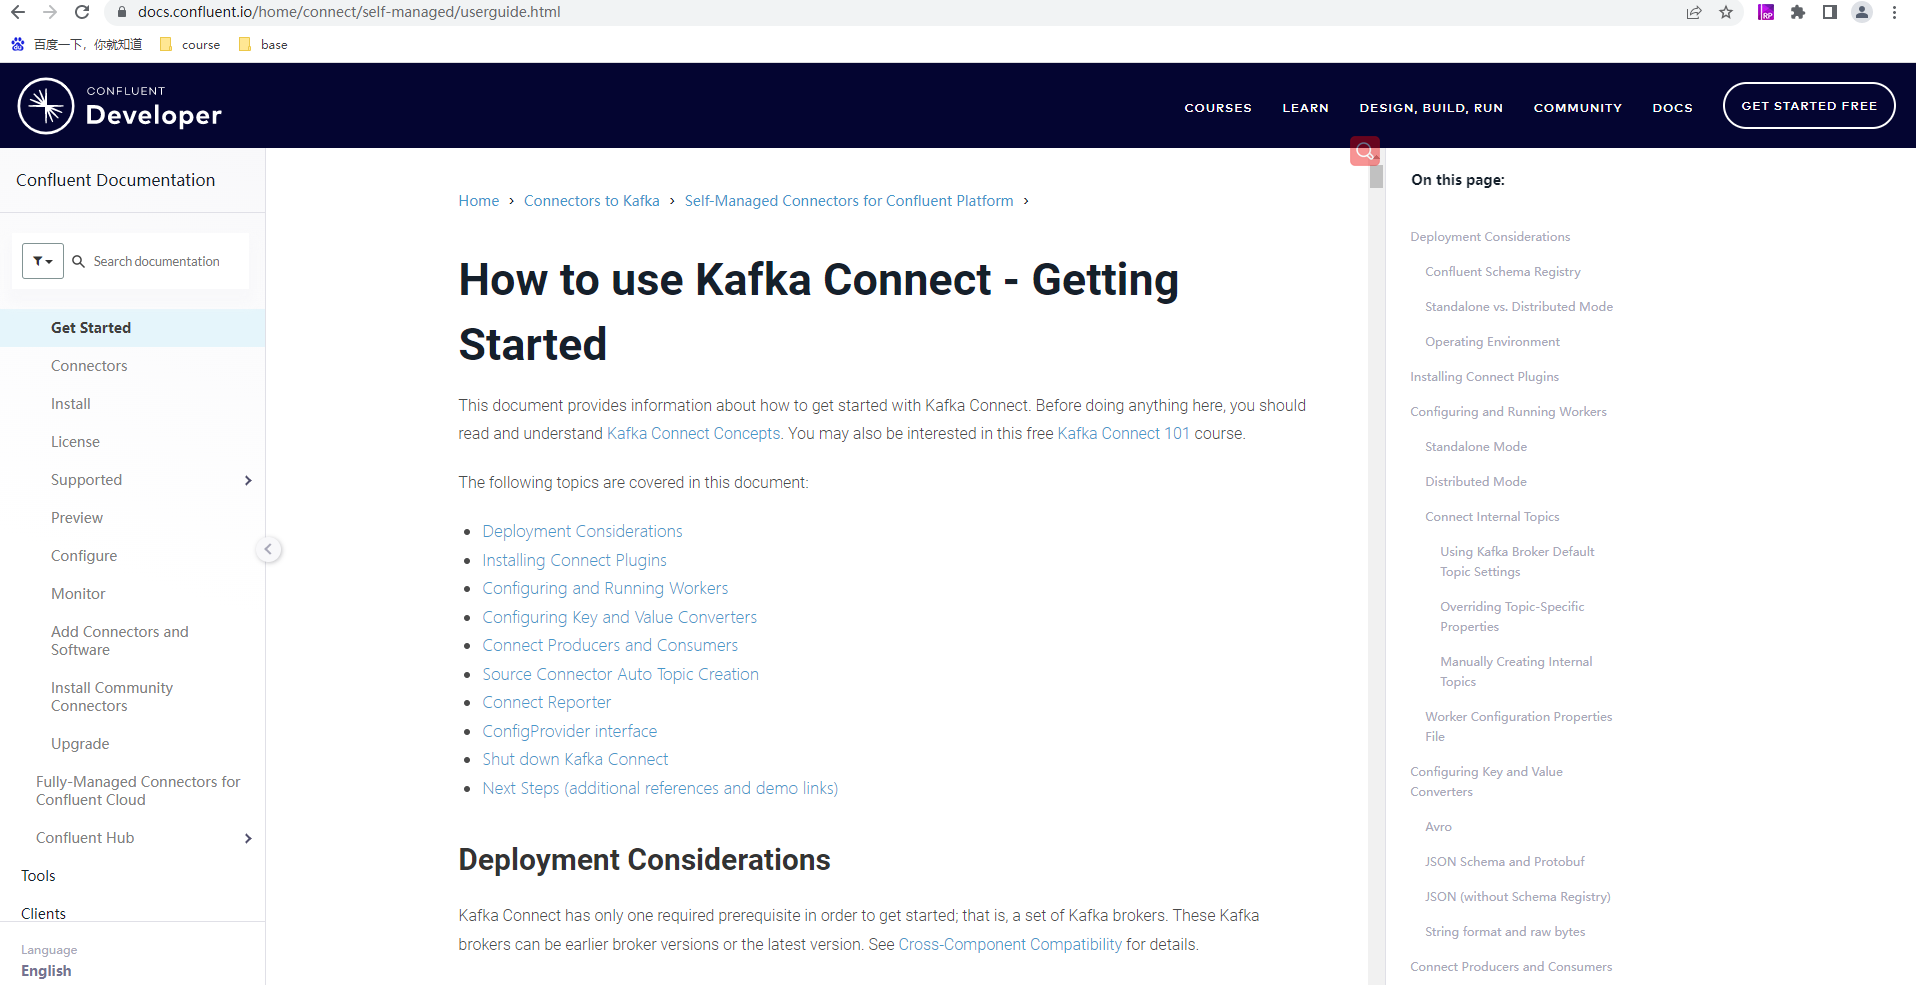Image resolution: width=1916 pixels, height=985 pixels.
Task: Select License in the sidebar
Action: 75,442
